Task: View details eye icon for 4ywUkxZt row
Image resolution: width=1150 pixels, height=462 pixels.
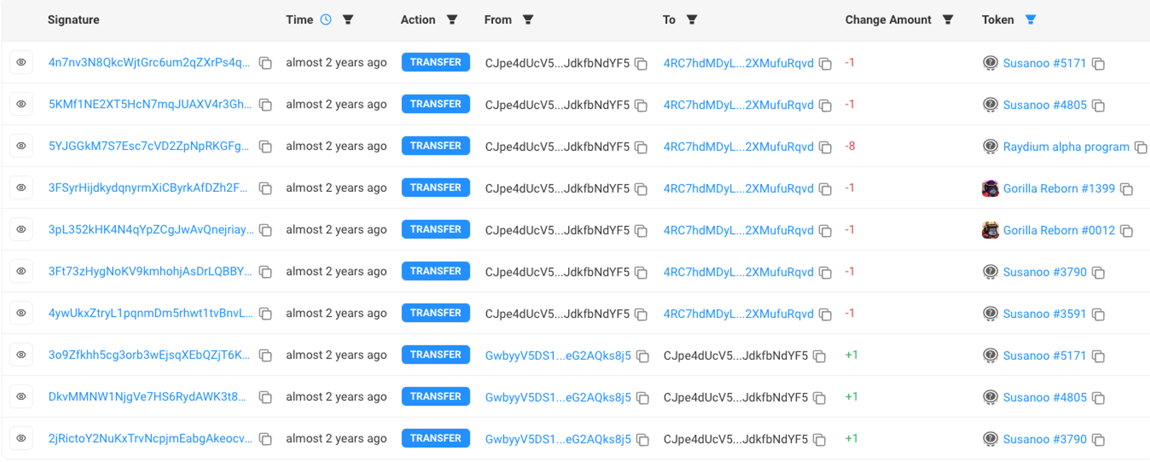Action: pyautogui.click(x=21, y=314)
